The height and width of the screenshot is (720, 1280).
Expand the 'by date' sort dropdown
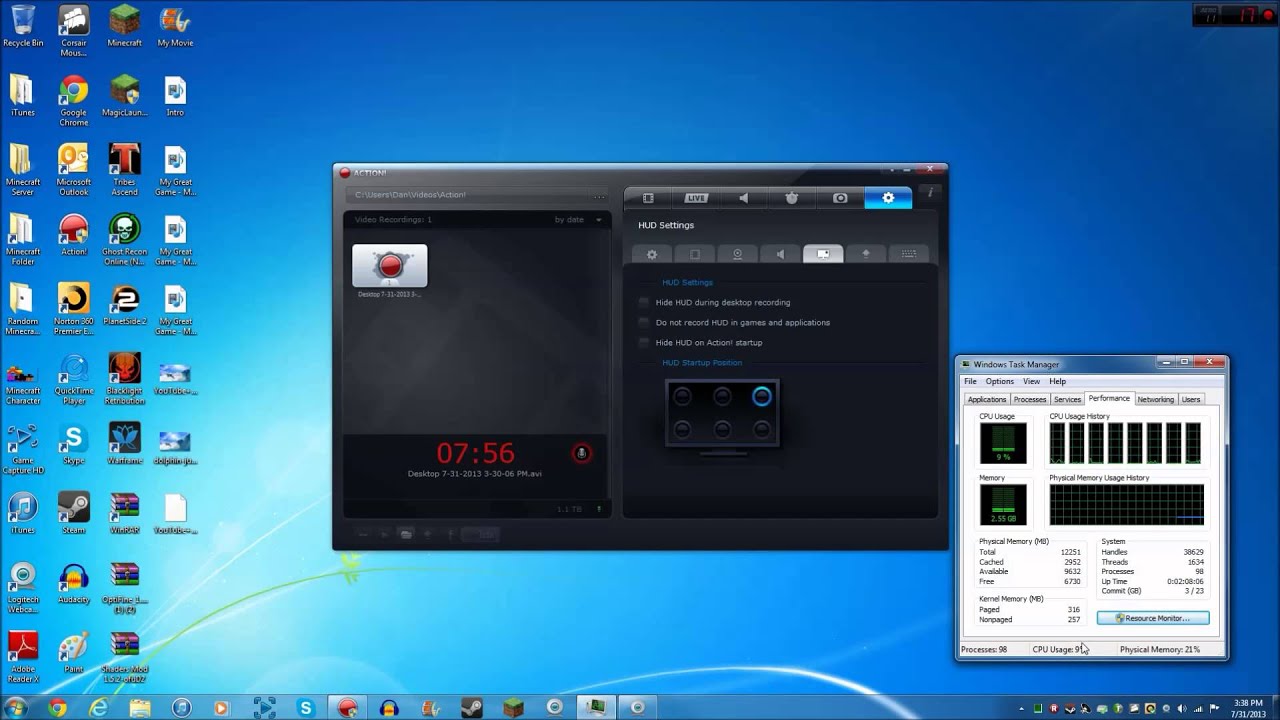point(579,219)
